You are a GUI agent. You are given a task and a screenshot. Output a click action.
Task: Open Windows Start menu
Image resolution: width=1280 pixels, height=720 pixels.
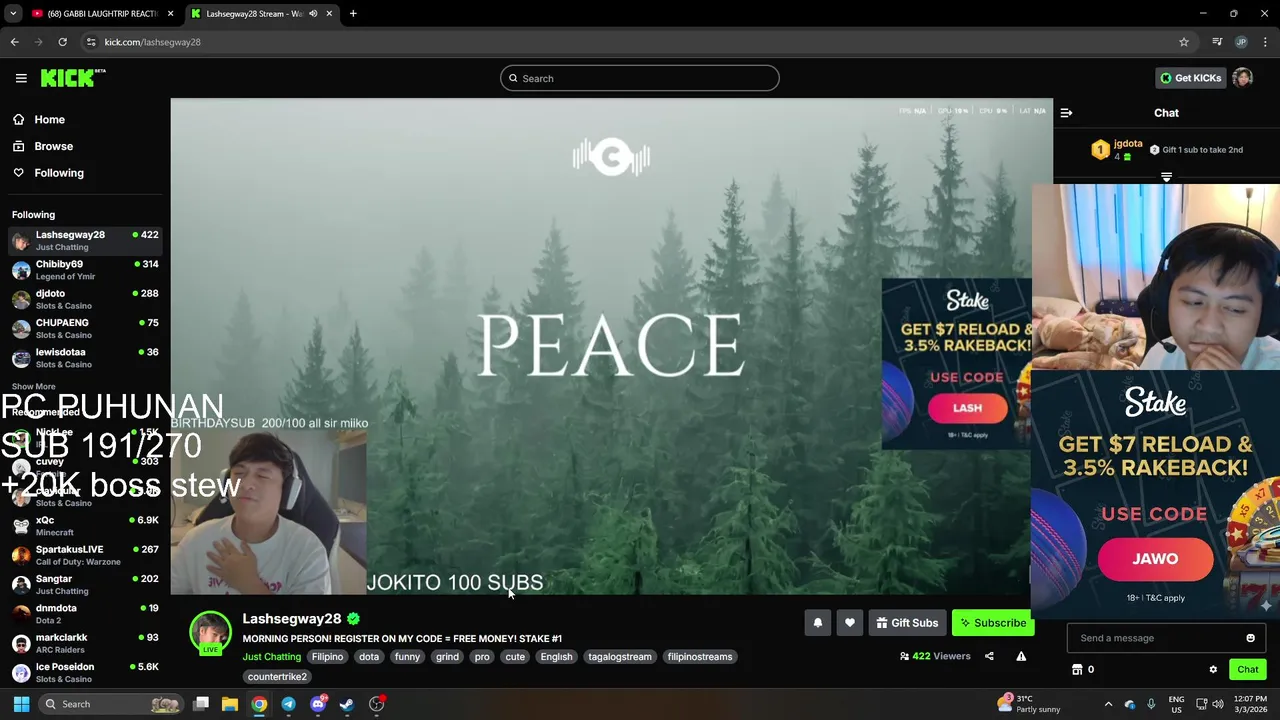point(21,704)
